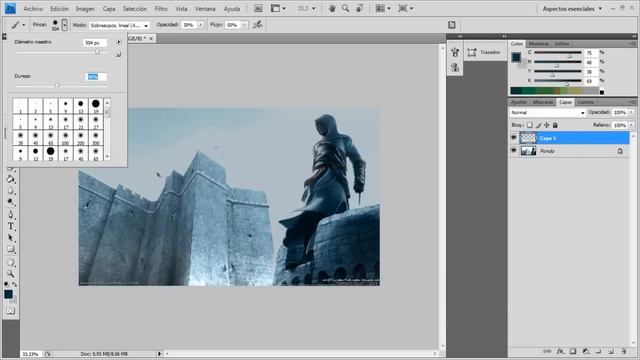Hide the Fondo layer
The height and width of the screenshot is (360, 640).
[x=514, y=151]
